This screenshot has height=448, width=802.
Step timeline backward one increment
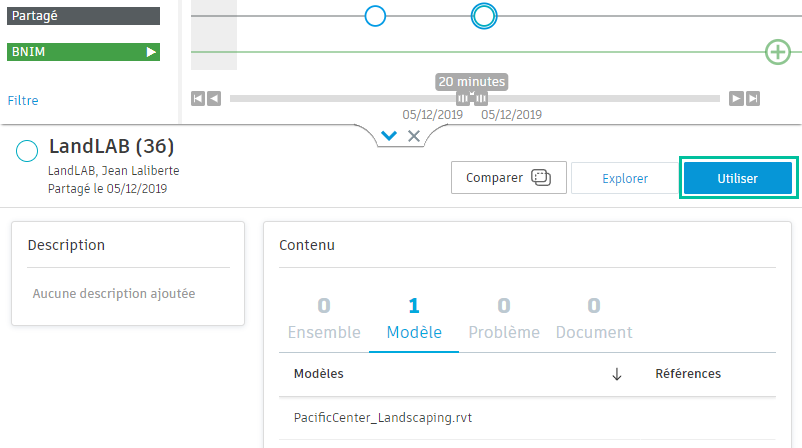coord(214,98)
